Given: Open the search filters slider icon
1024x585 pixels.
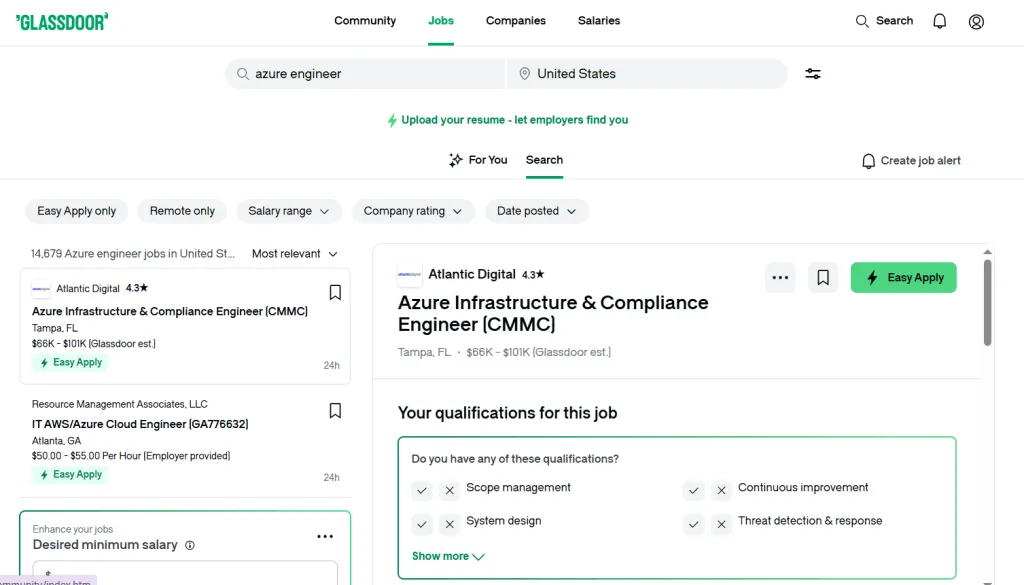Looking at the screenshot, I should [x=813, y=74].
